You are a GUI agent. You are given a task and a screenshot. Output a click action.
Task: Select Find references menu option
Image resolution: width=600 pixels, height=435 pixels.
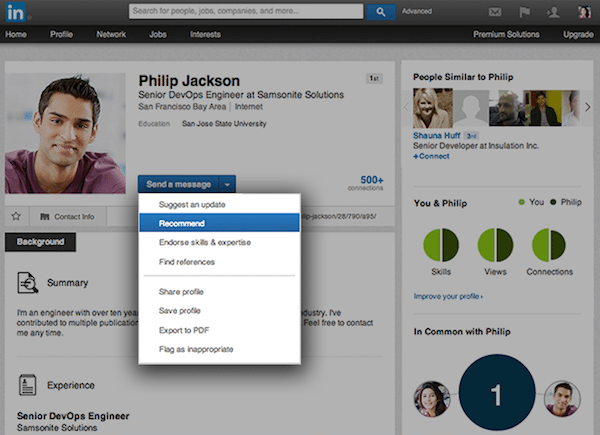coord(220,262)
